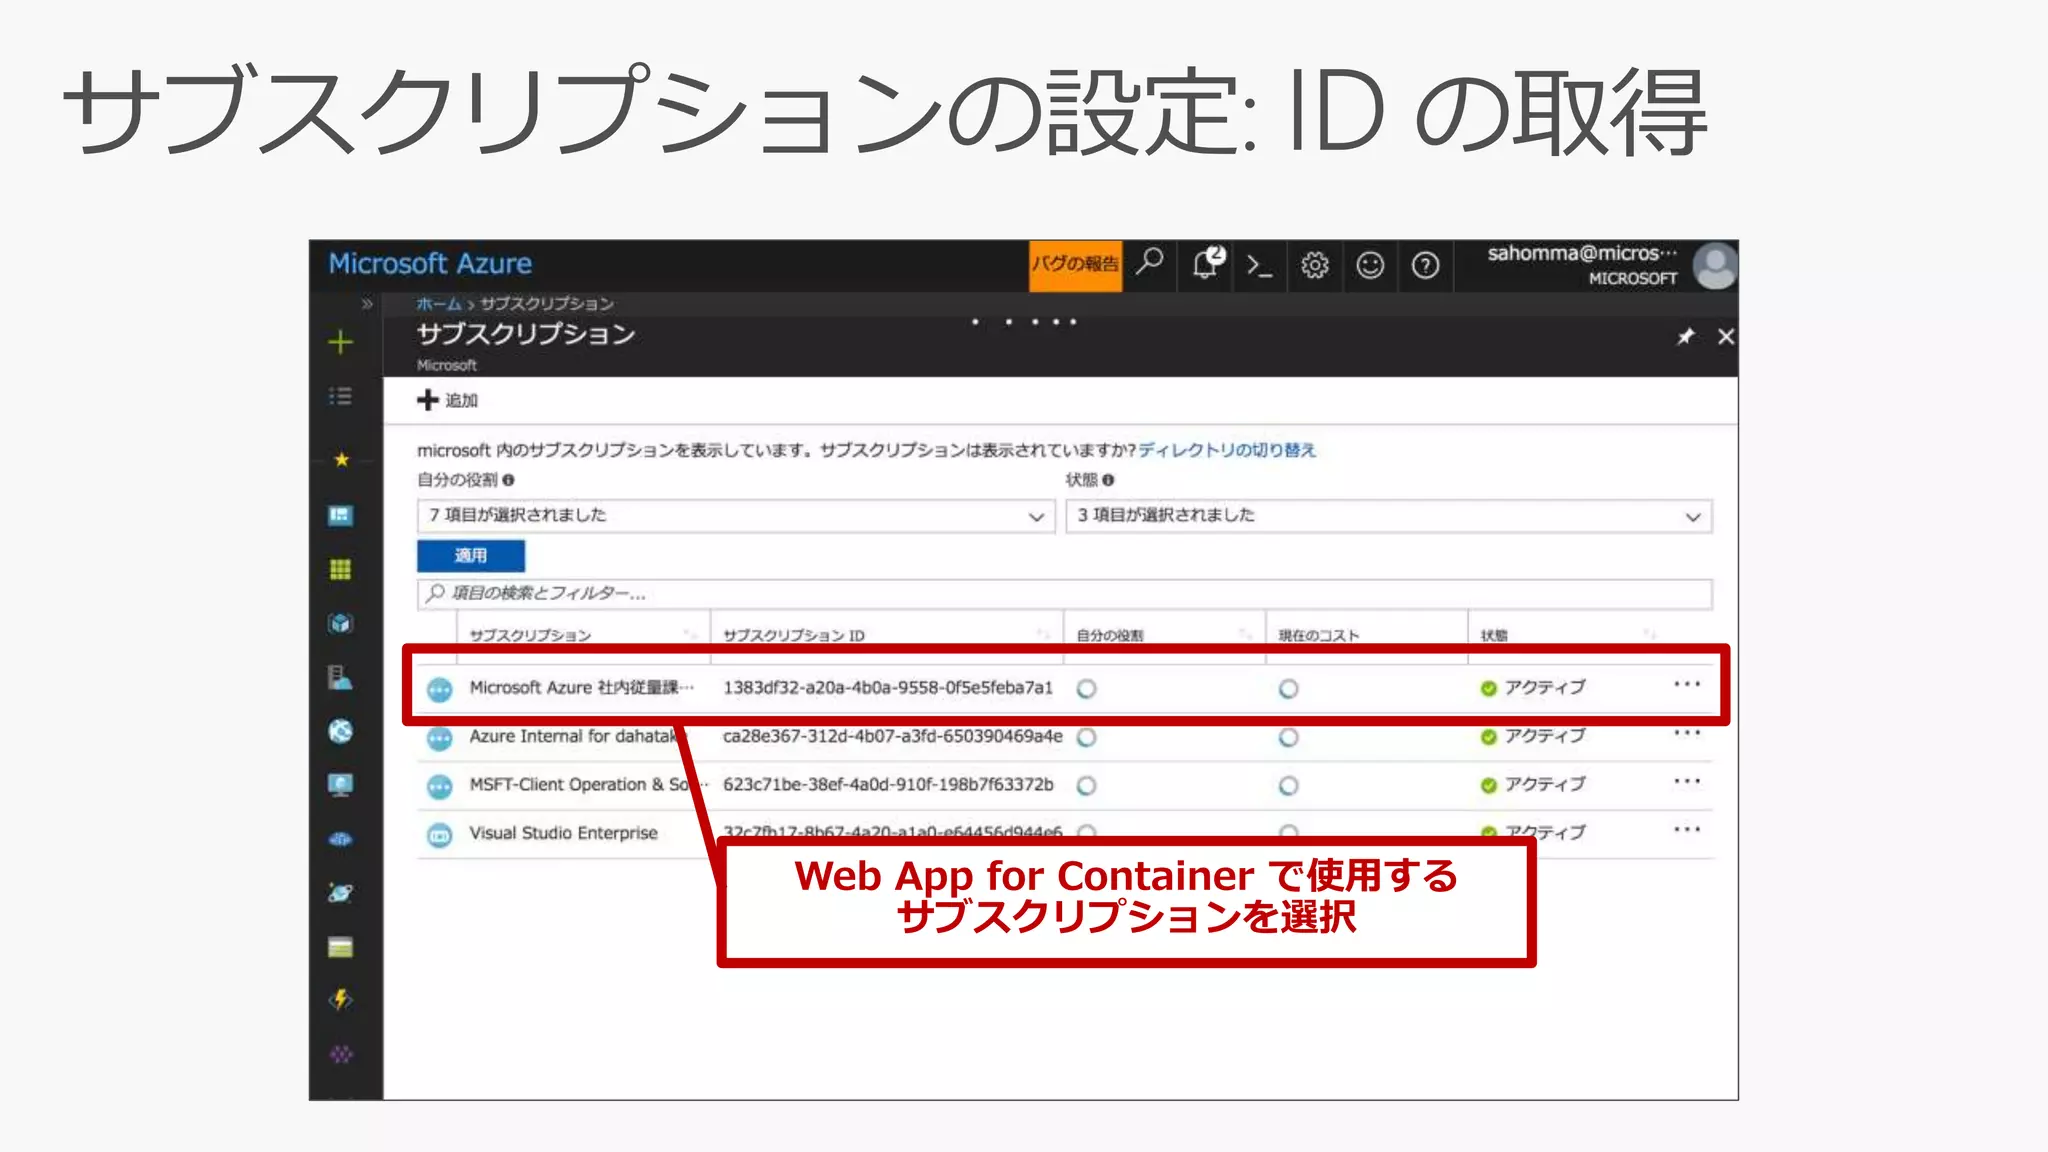Open the Cosmos DB planet icon in sidebar
This screenshot has width=2048, height=1152.
click(x=341, y=892)
